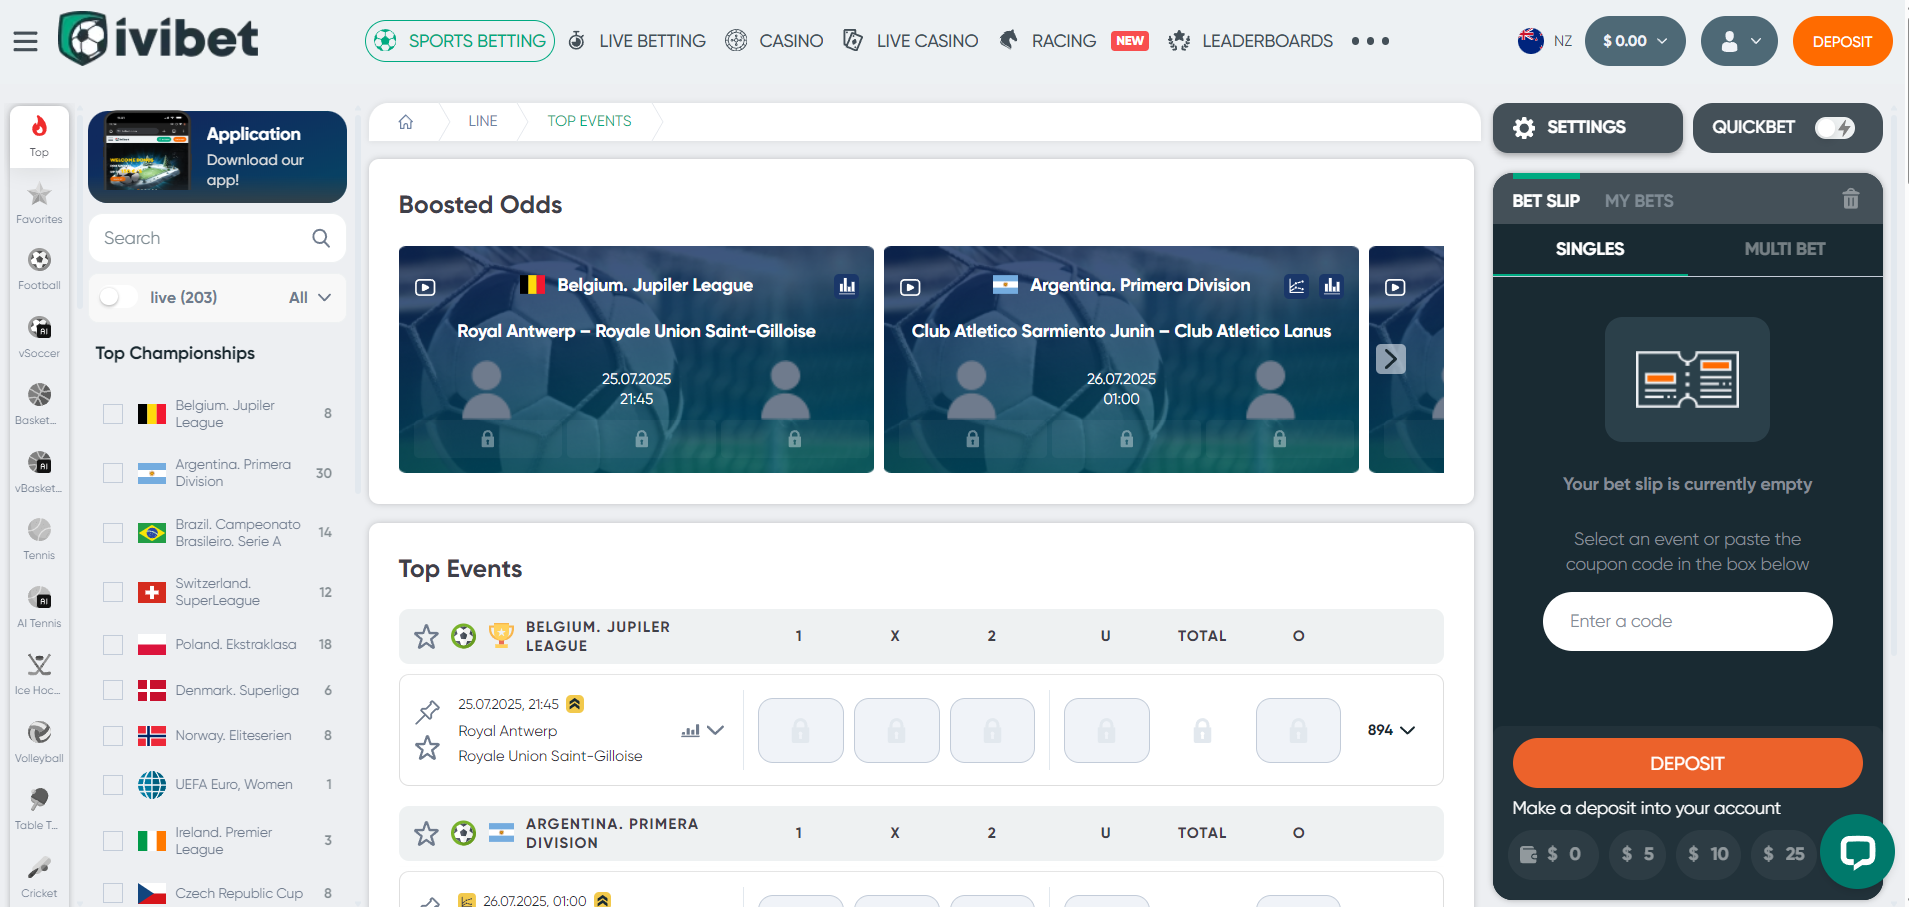Viewport: 1909px width, 907px height.
Task: Click the Enter a code field
Action: [1687, 621]
